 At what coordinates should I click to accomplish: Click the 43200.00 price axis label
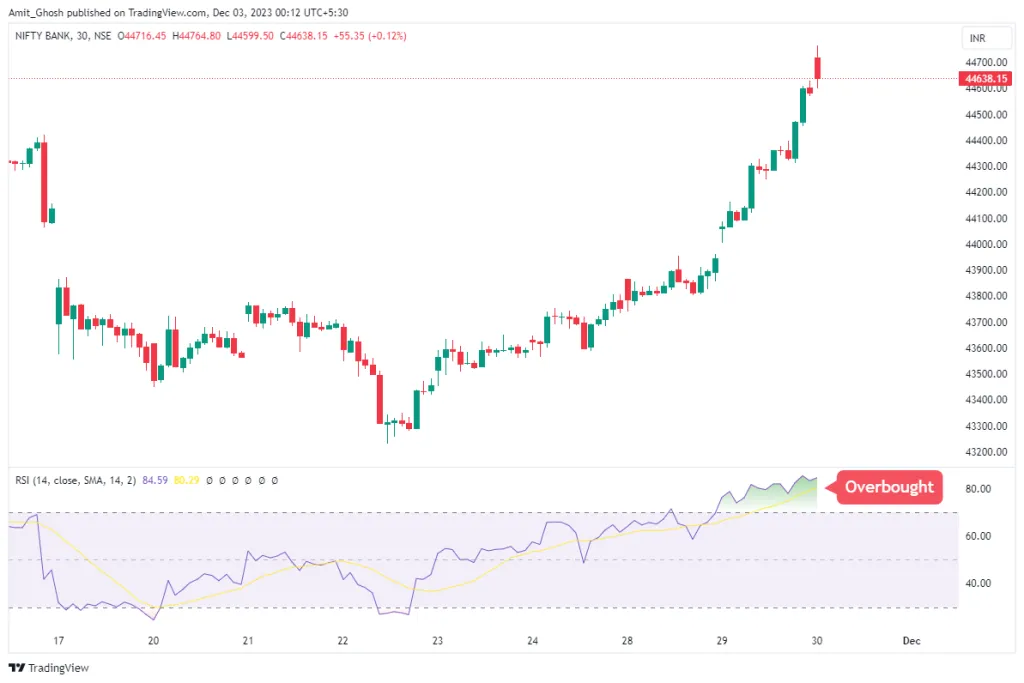[984, 452]
